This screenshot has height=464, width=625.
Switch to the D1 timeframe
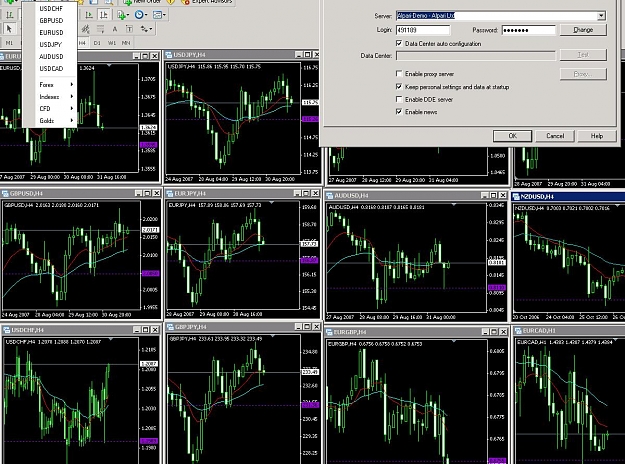(97, 43)
